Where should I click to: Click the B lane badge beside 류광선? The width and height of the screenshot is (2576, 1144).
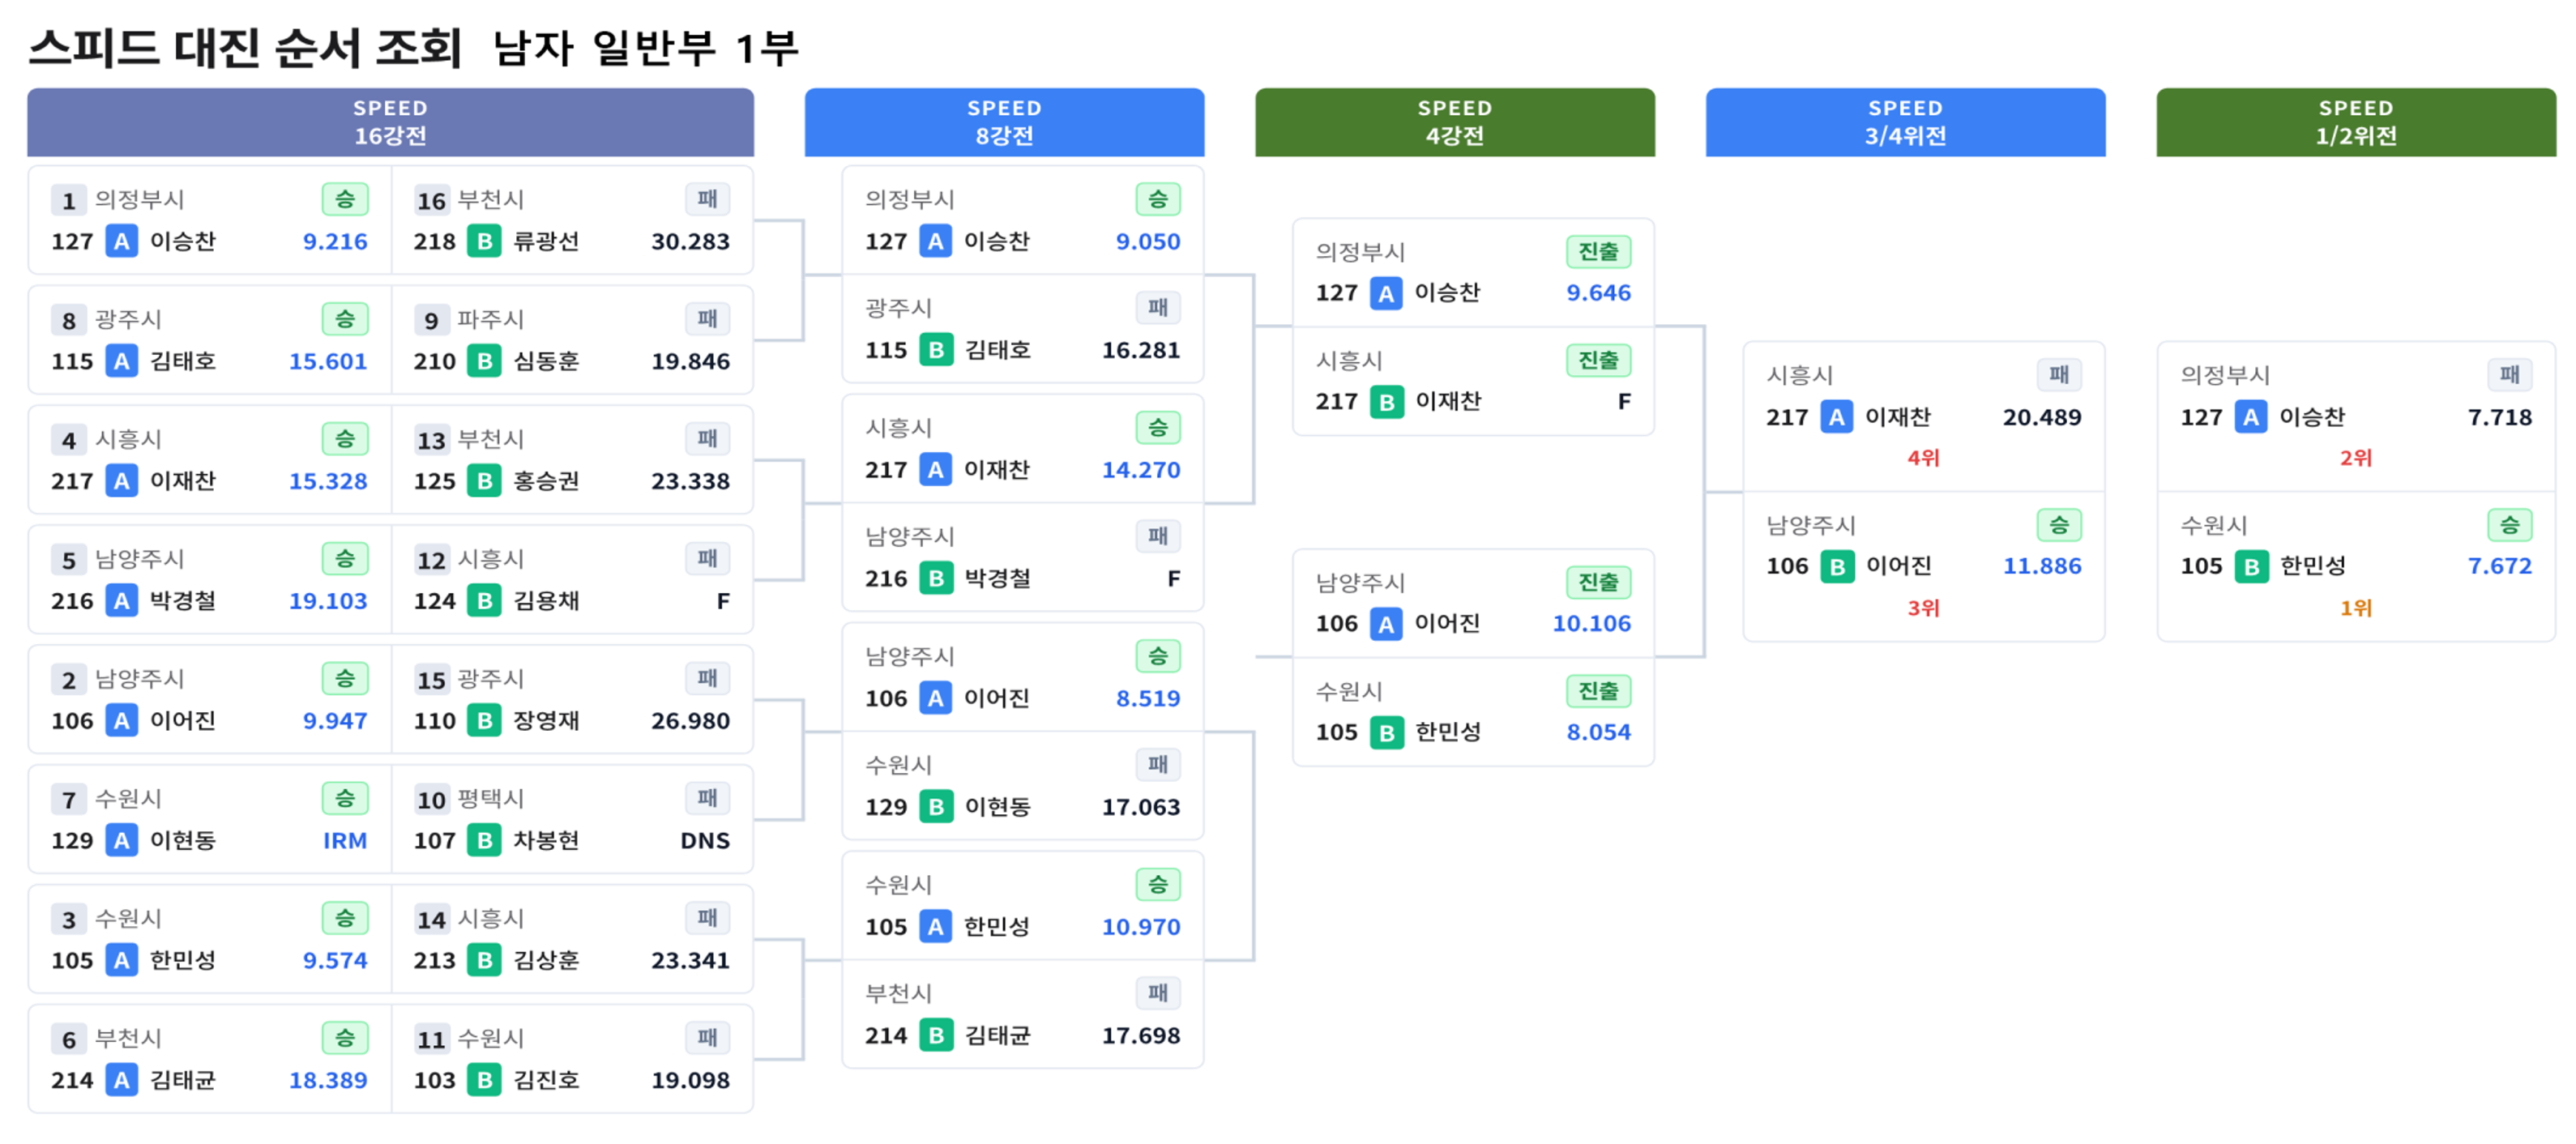click(x=484, y=241)
